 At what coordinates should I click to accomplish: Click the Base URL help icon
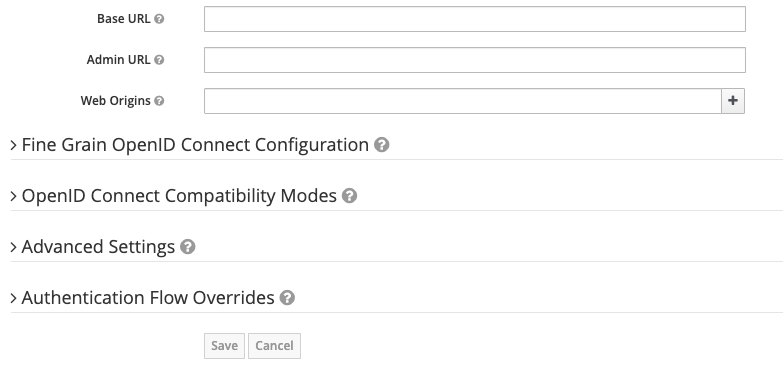click(x=159, y=19)
